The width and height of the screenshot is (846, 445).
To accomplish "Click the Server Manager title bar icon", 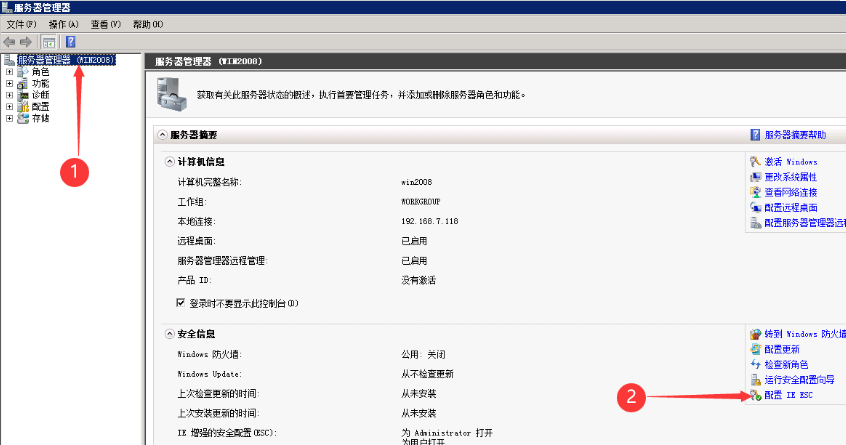I will (6, 7).
